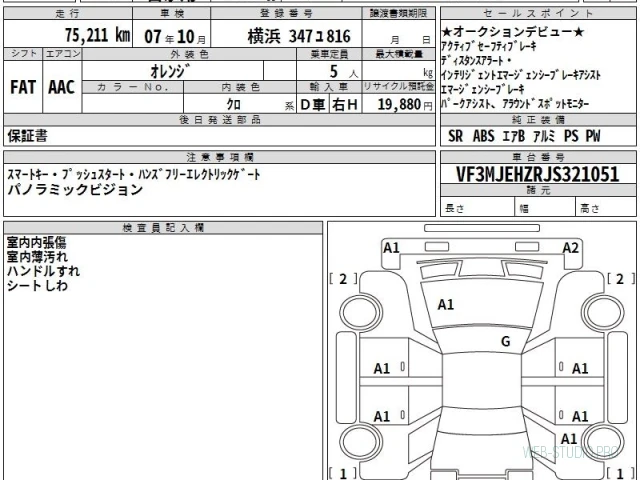Select the パノラミックビジョン note

tap(76, 190)
